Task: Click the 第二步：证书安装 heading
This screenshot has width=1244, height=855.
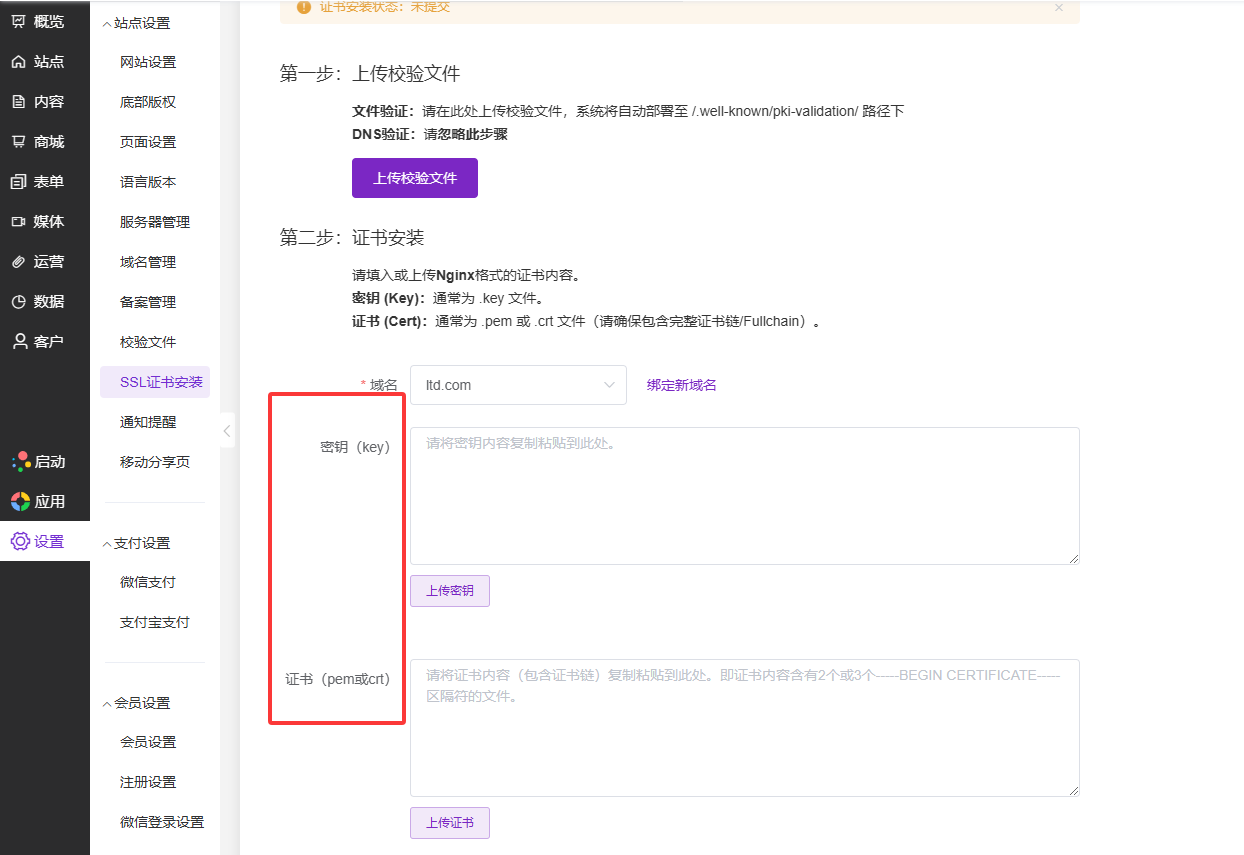Action: click(x=352, y=238)
